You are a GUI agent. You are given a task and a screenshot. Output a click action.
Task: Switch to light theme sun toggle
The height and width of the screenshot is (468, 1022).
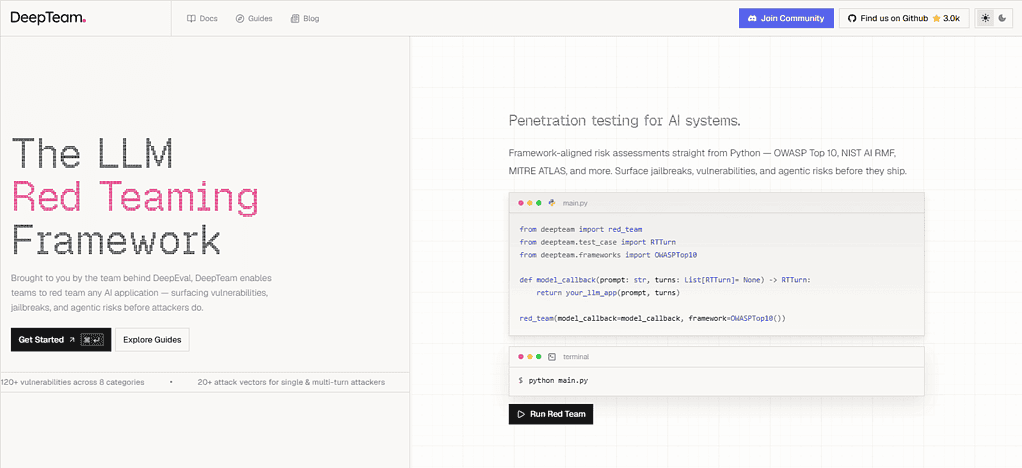985,18
